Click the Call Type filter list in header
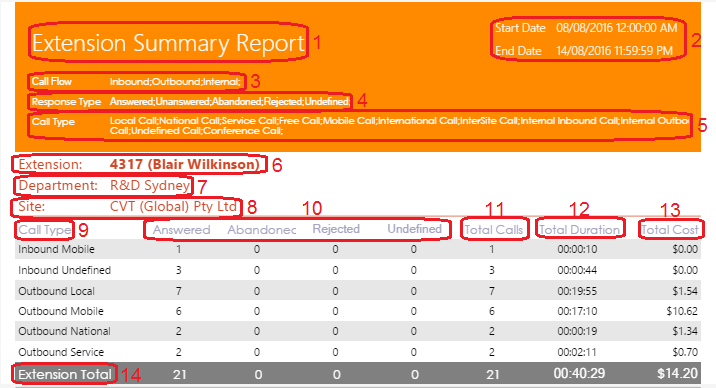Viewport: 716px width, 388px height. tap(399, 126)
